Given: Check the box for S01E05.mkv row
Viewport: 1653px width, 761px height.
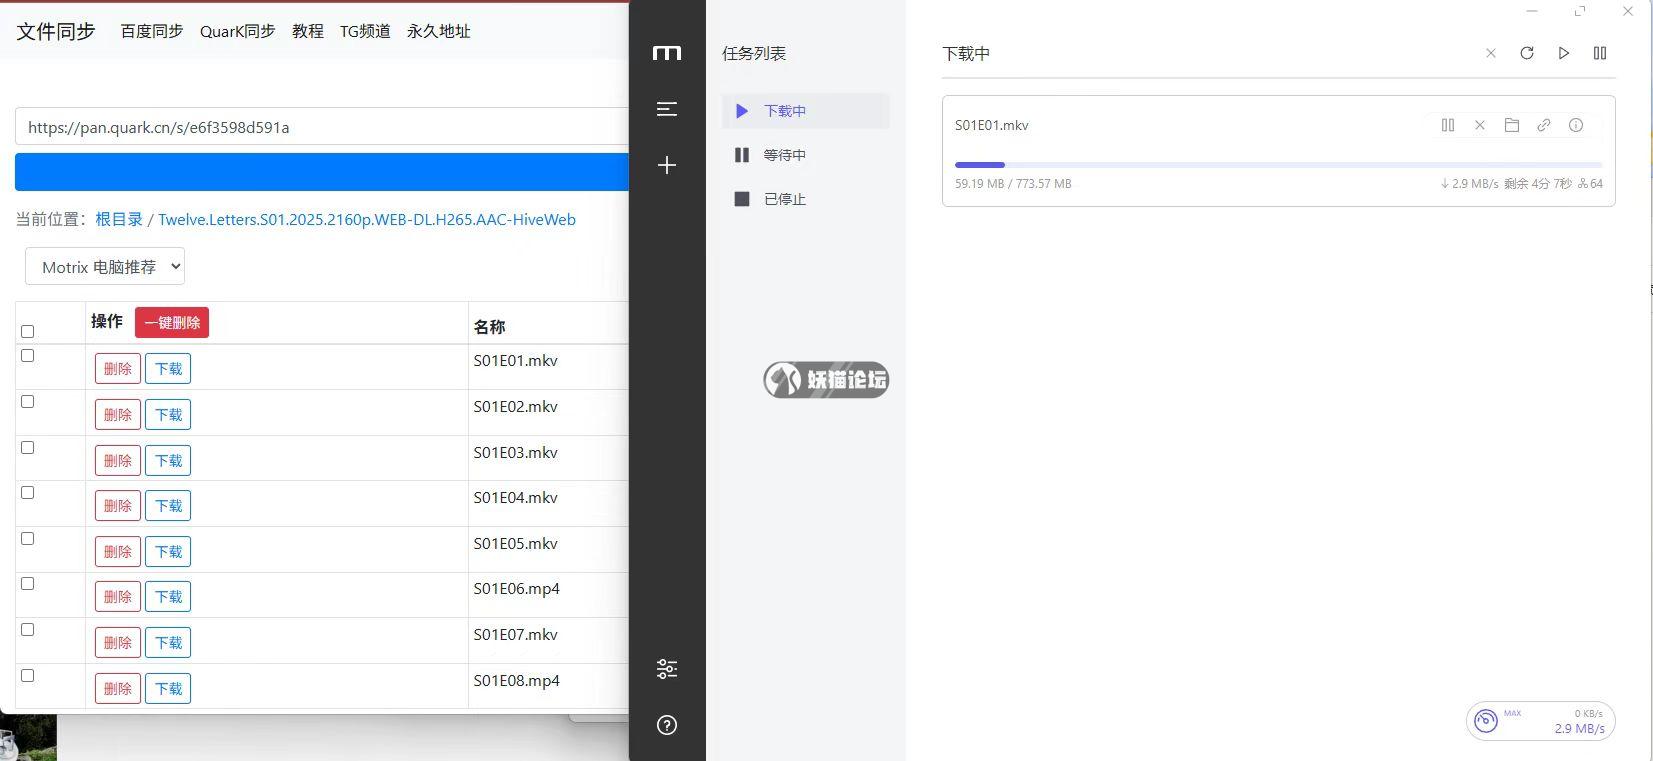Looking at the screenshot, I should coord(28,538).
